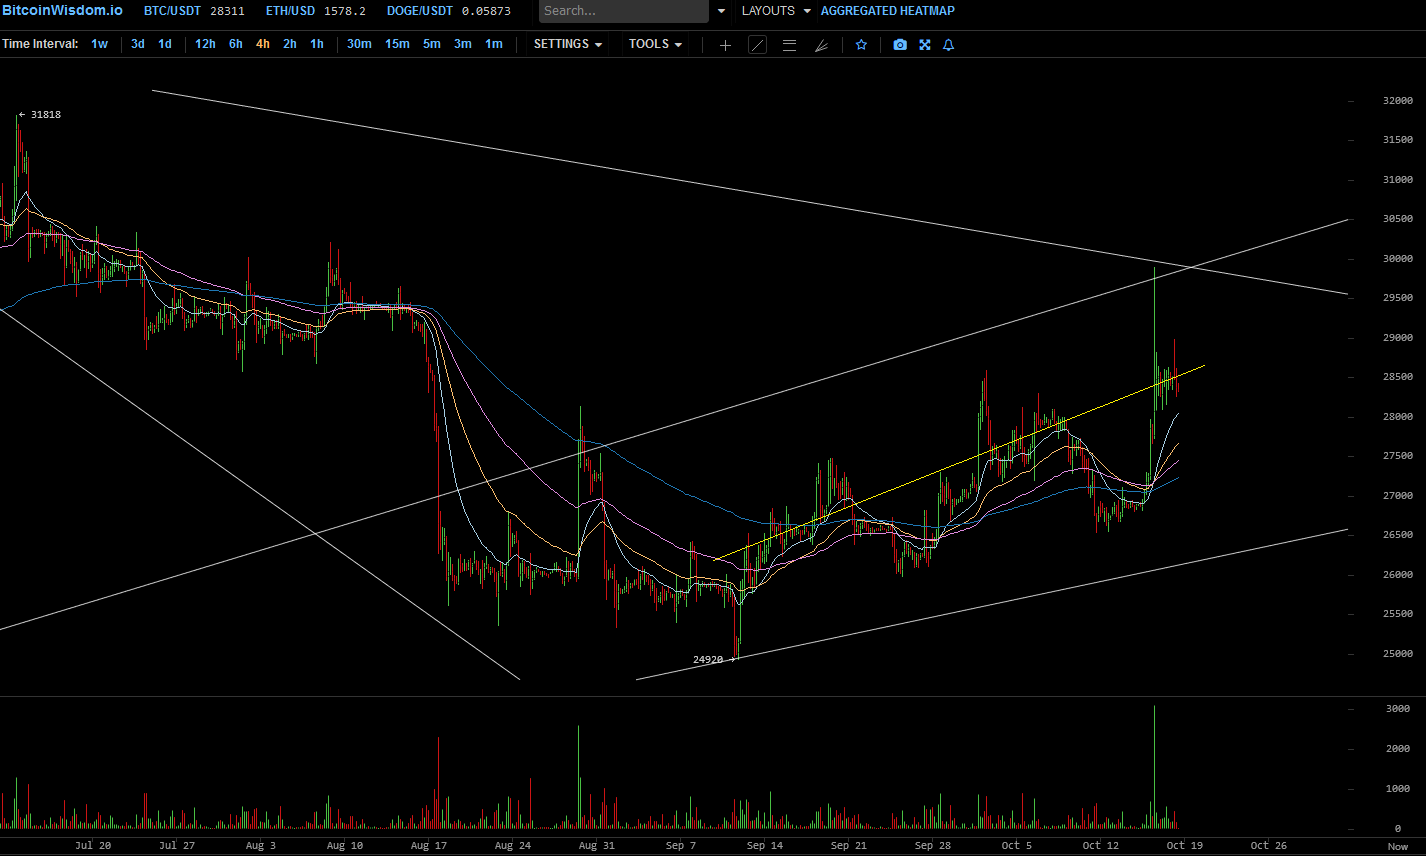Switch time interval to 1d
Viewport: 1426px width, 856px height.
(165, 44)
